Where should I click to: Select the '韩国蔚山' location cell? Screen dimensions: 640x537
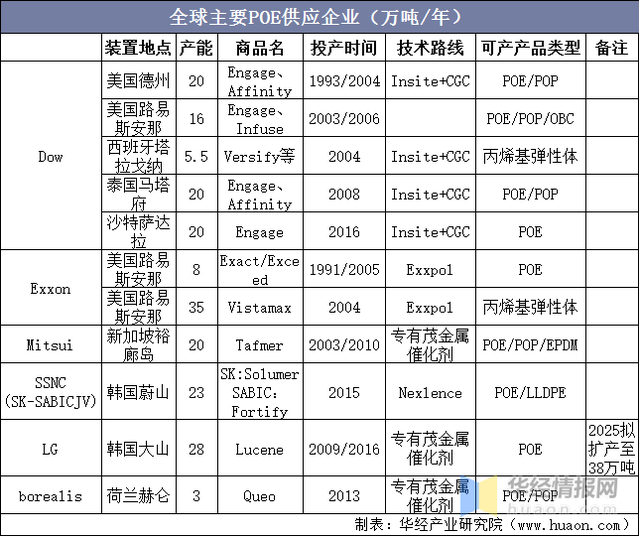tap(138, 392)
